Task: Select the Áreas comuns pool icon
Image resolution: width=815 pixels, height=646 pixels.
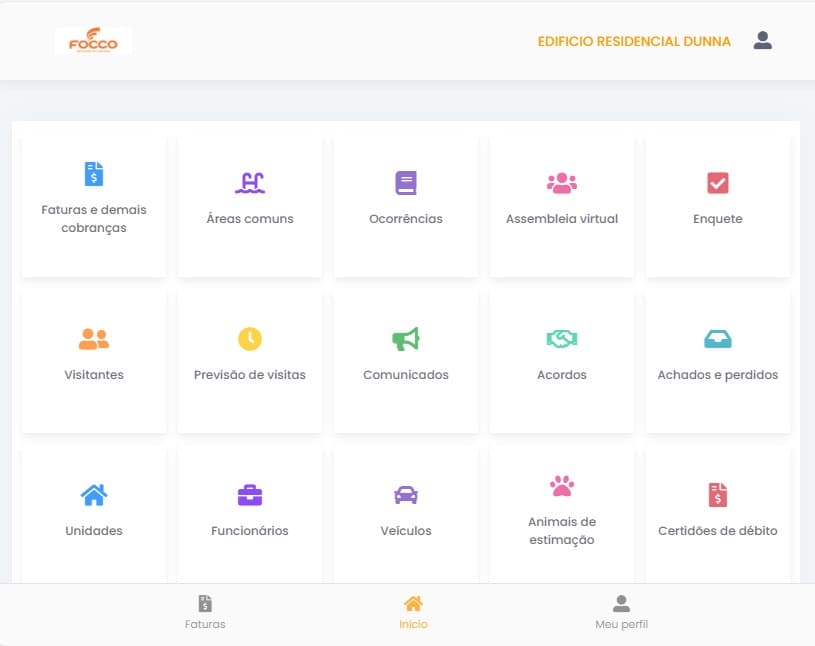Action: click(x=249, y=182)
